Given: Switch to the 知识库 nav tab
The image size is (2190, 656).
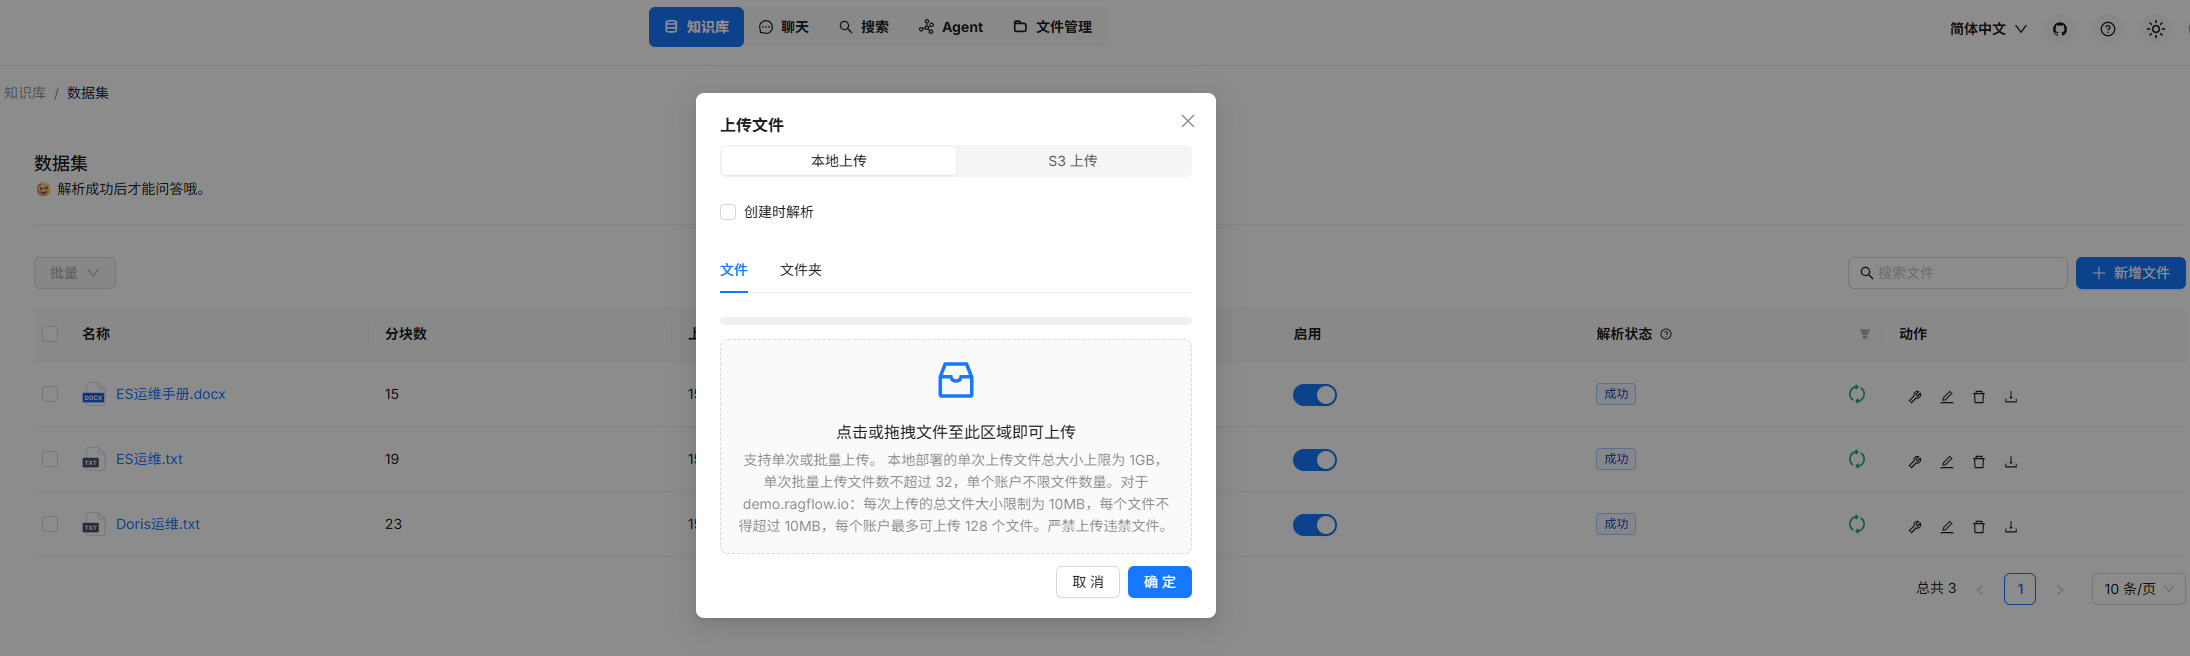Looking at the screenshot, I should coord(696,27).
